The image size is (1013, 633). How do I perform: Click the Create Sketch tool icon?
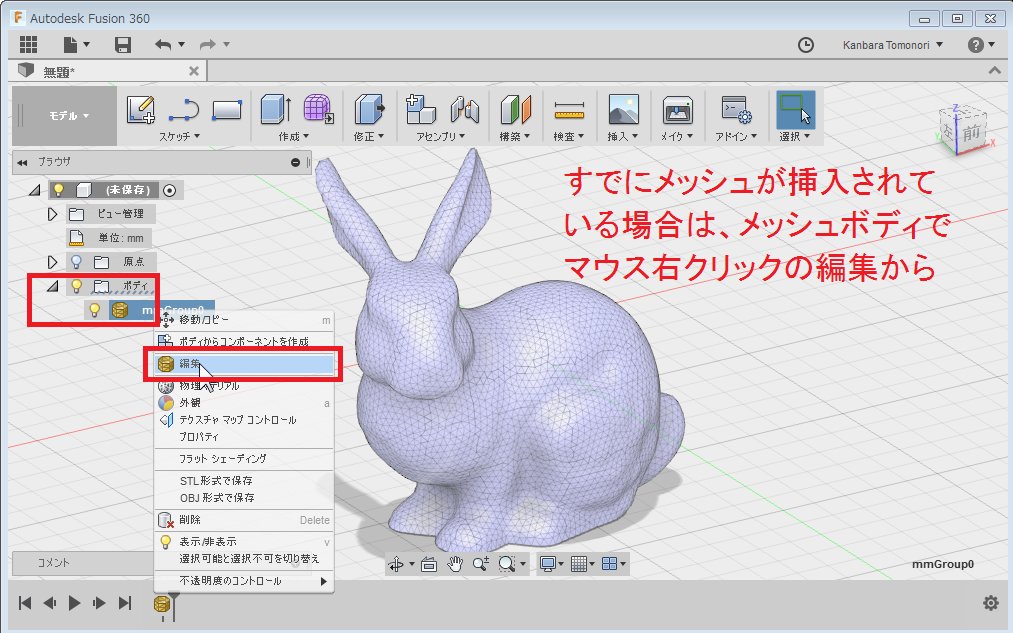[x=141, y=110]
